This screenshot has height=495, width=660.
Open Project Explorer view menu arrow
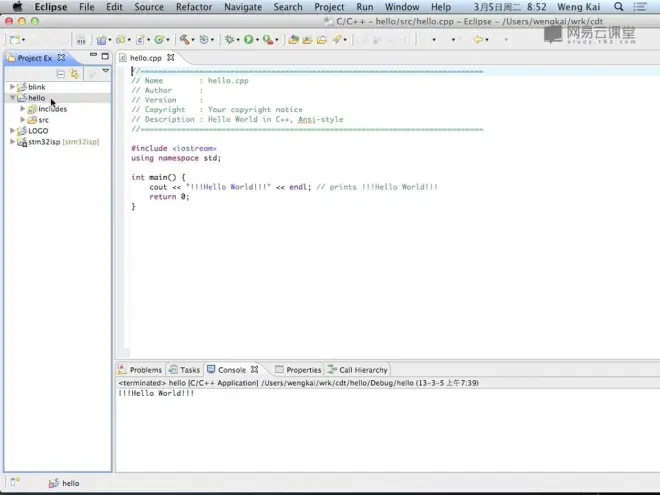[105, 72]
